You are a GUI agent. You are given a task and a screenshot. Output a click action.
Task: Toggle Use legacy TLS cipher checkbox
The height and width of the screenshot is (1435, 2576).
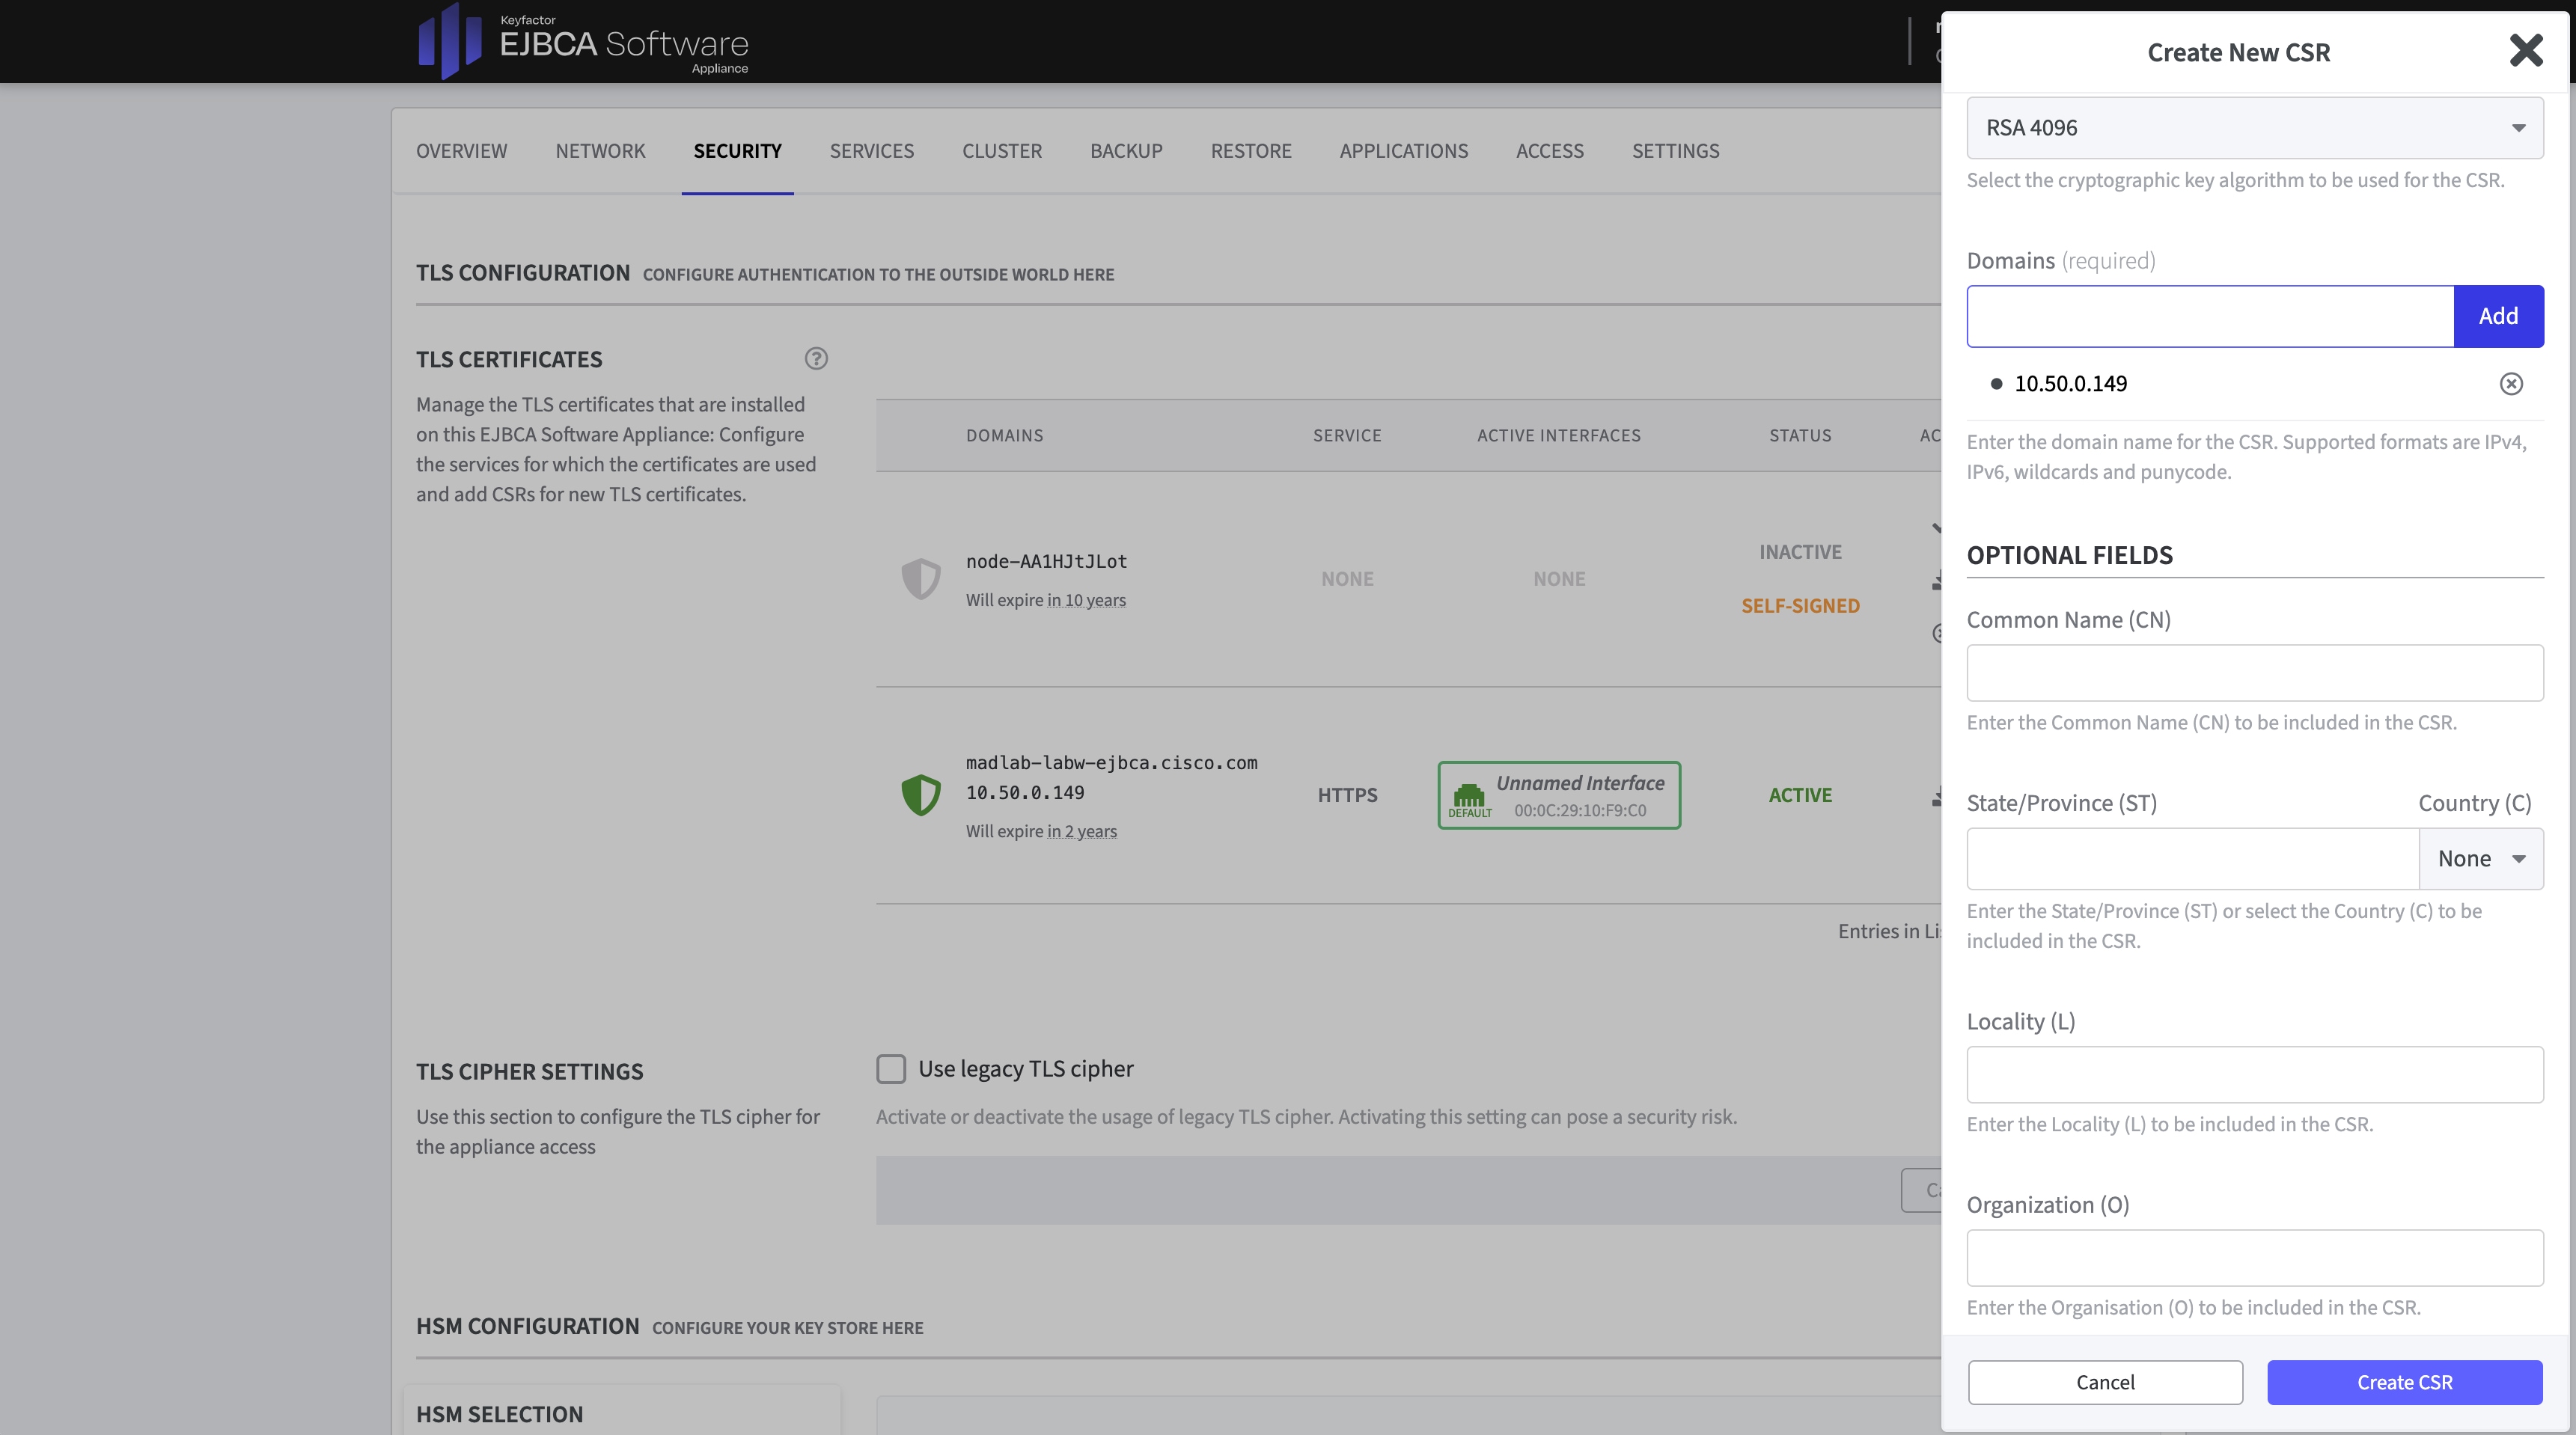tap(891, 1069)
